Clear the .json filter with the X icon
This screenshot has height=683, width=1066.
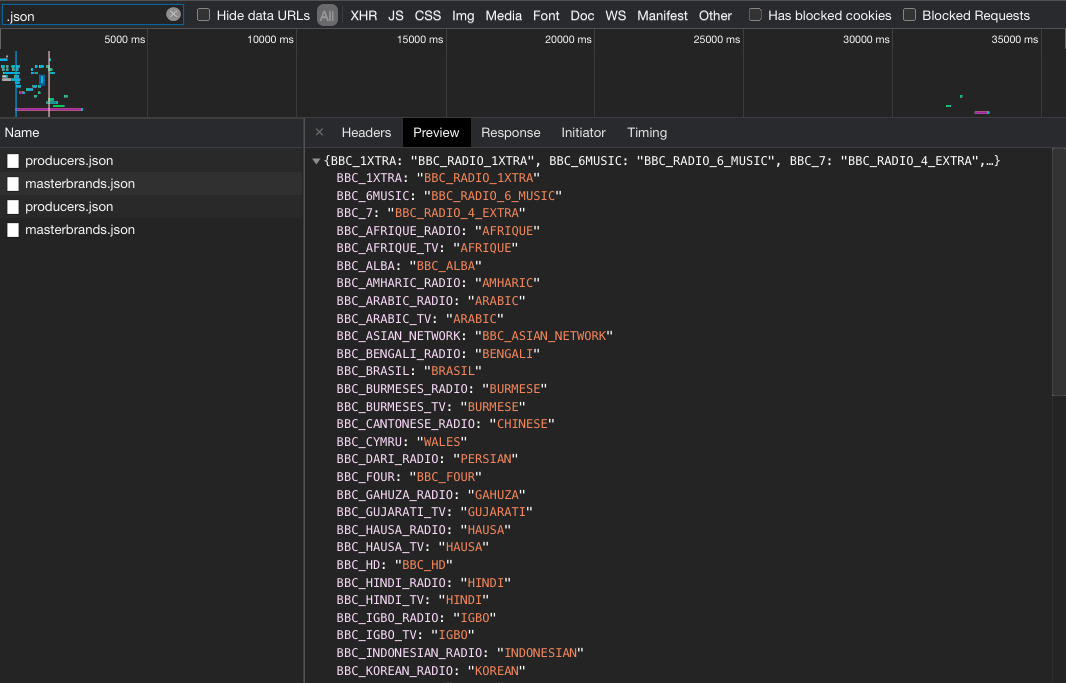[173, 14]
